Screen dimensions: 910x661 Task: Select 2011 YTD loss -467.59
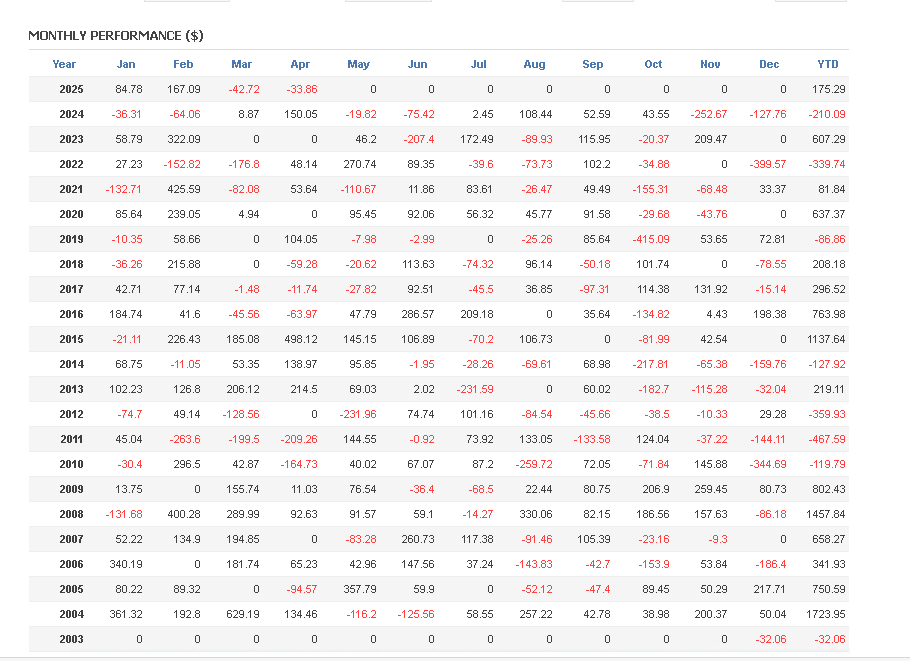pos(826,439)
